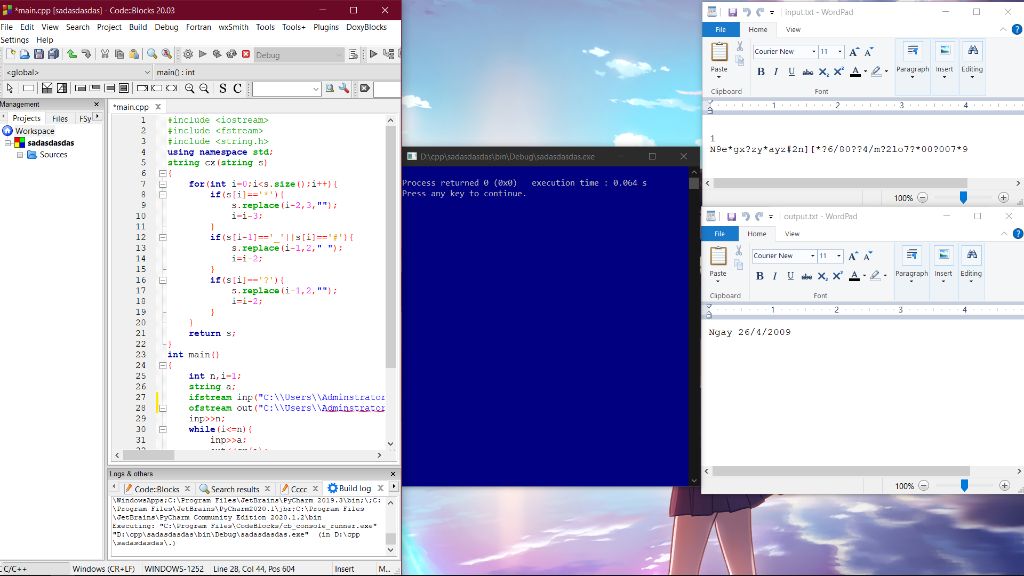Click Shrink font icon in output.txt WordPad
1024x576 pixels.
pyautogui.click(x=868, y=256)
